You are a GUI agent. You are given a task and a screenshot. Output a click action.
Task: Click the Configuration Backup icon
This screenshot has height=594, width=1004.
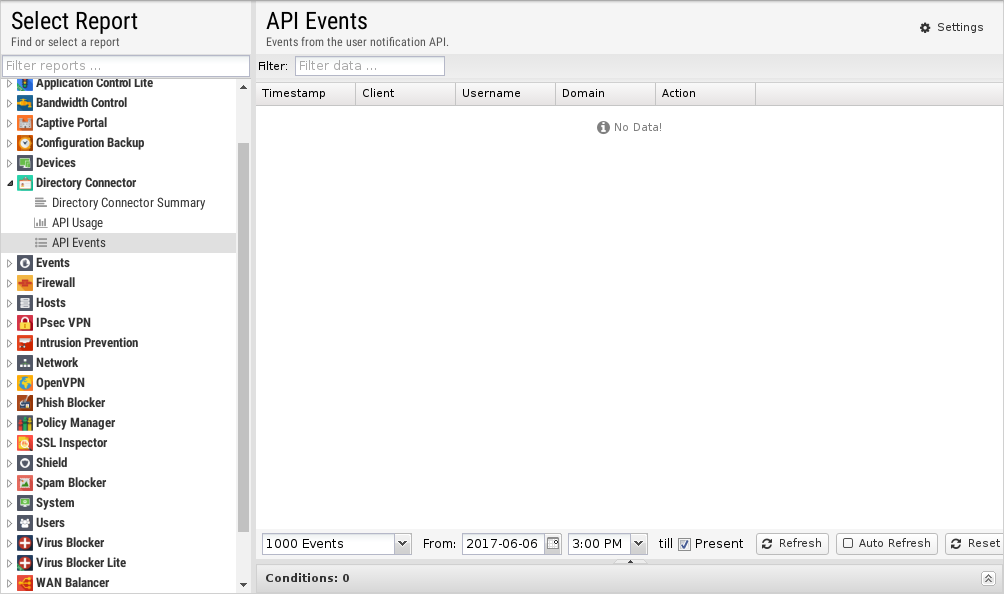pyautogui.click(x=24, y=143)
